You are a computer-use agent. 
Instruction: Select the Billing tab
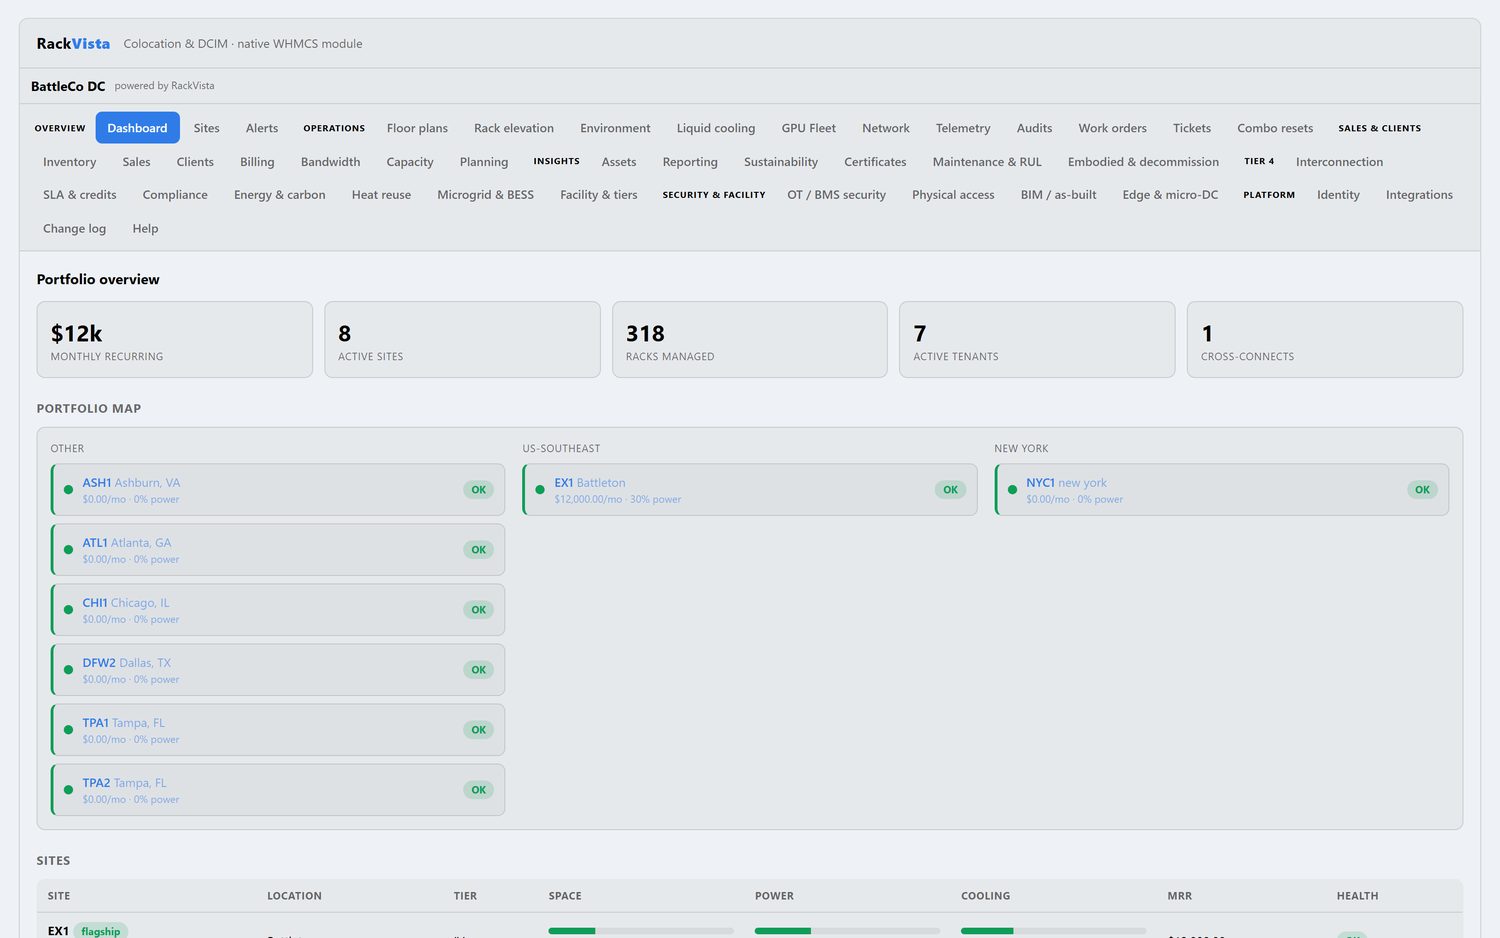(x=257, y=162)
